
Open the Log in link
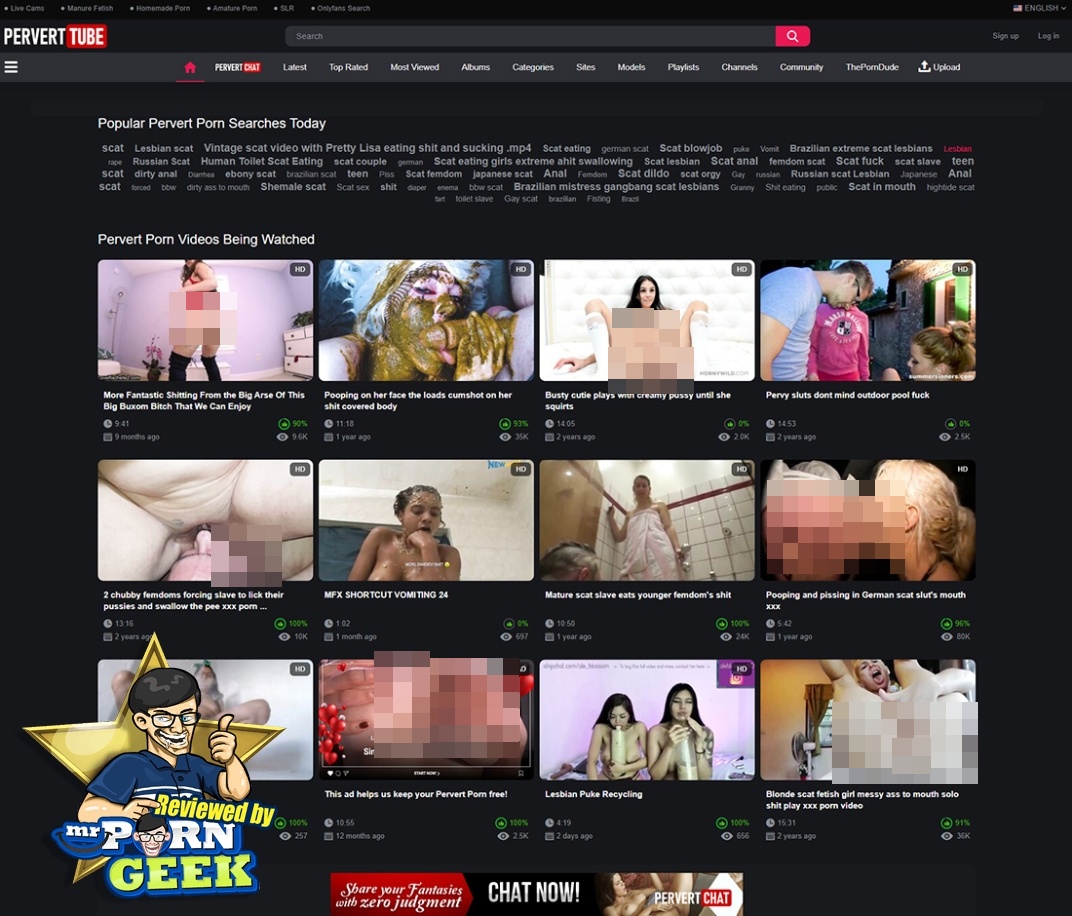pyautogui.click(x=1048, y=36)
